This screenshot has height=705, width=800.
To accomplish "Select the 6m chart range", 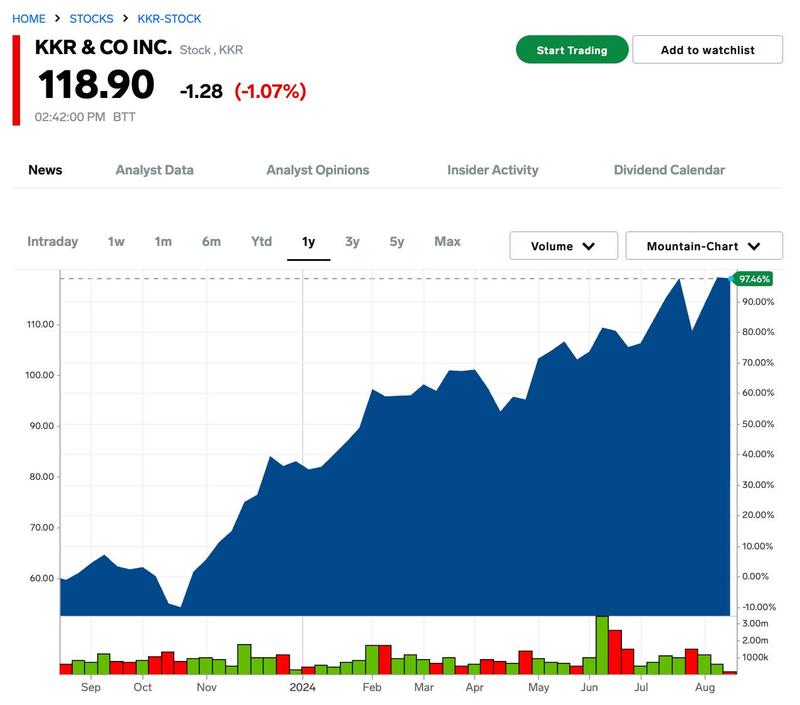I will pyautogui.click(x=211, y=241).
